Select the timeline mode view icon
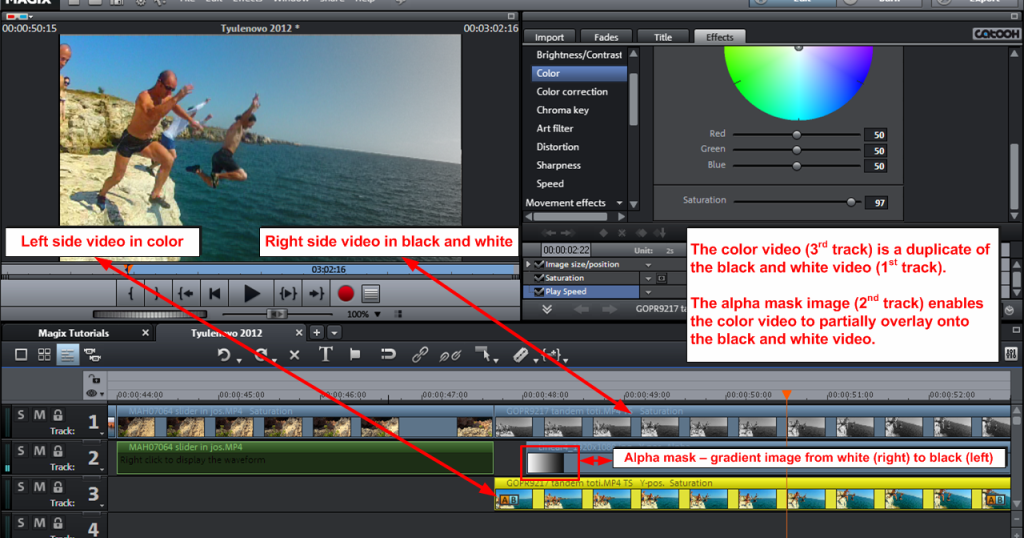Viewport: 1024px width, 538px height. click(x=67, y=355)
